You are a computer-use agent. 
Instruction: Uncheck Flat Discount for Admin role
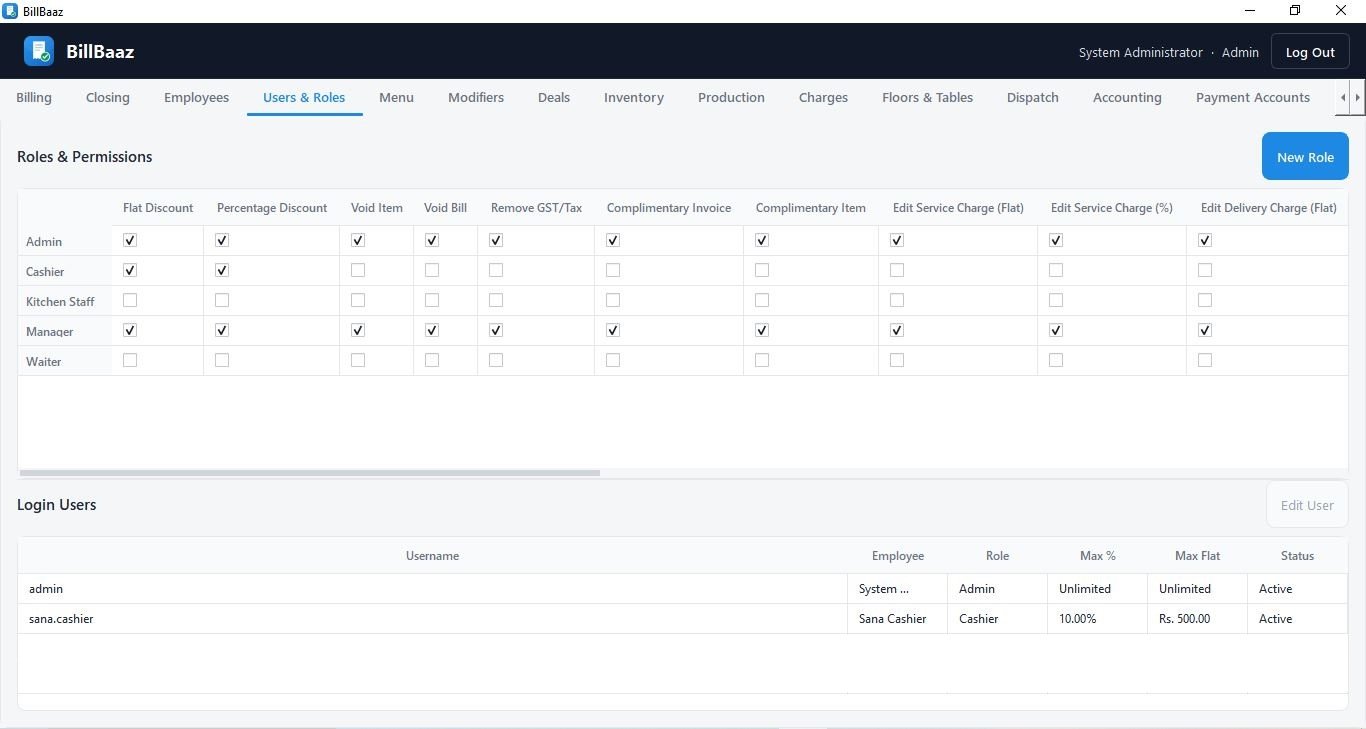(x=130, y=240)
